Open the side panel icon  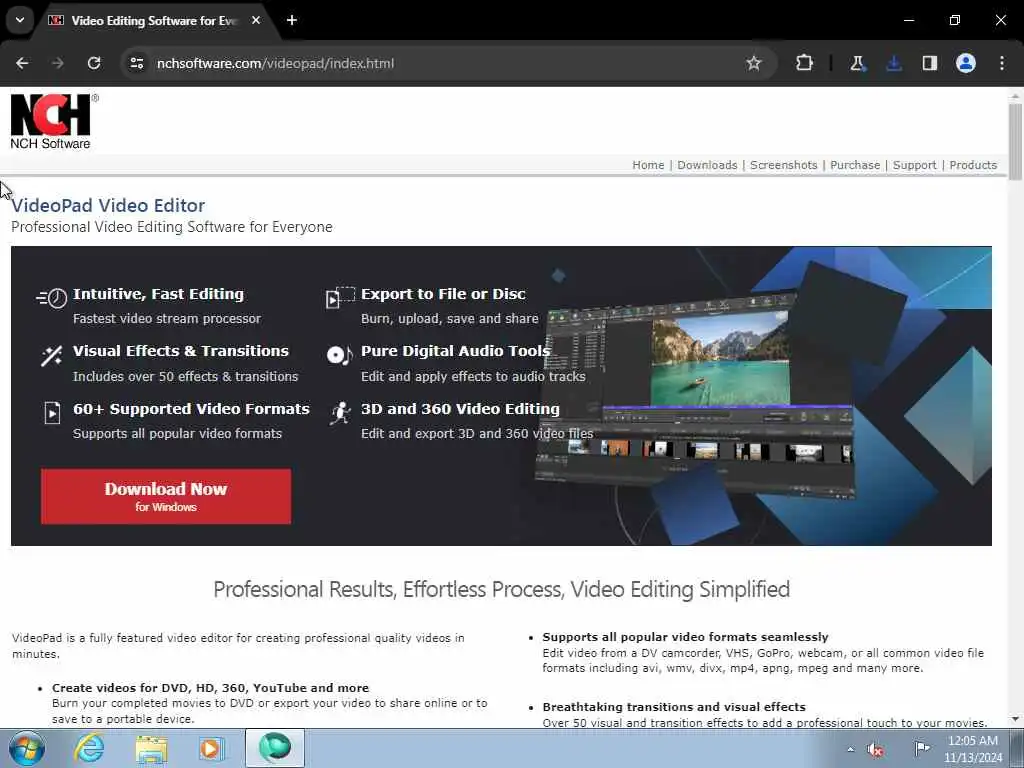[x=929, y=63]
